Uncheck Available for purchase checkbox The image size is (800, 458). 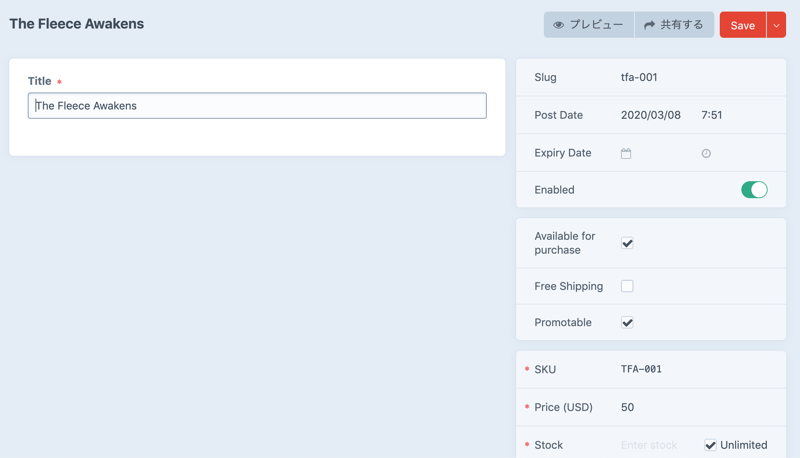tap(627, 243)
